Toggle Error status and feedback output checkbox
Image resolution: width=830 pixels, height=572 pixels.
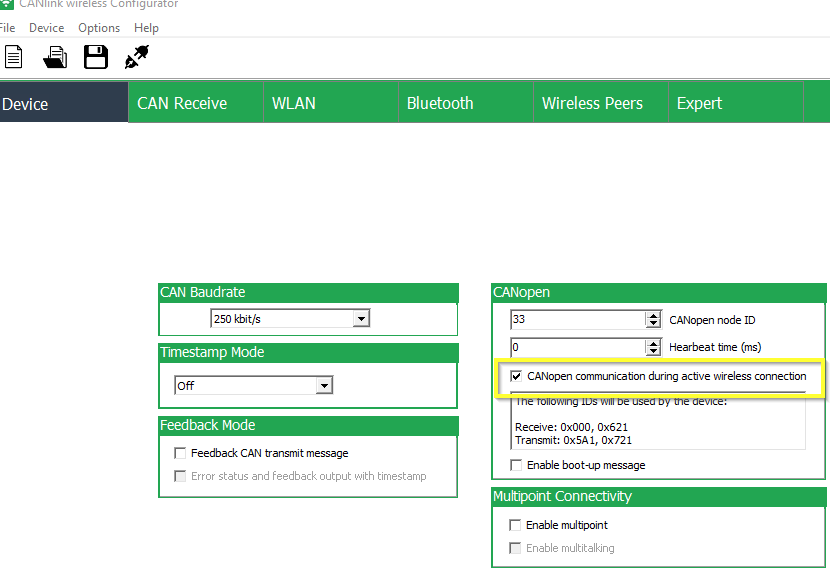coord(180,476)
